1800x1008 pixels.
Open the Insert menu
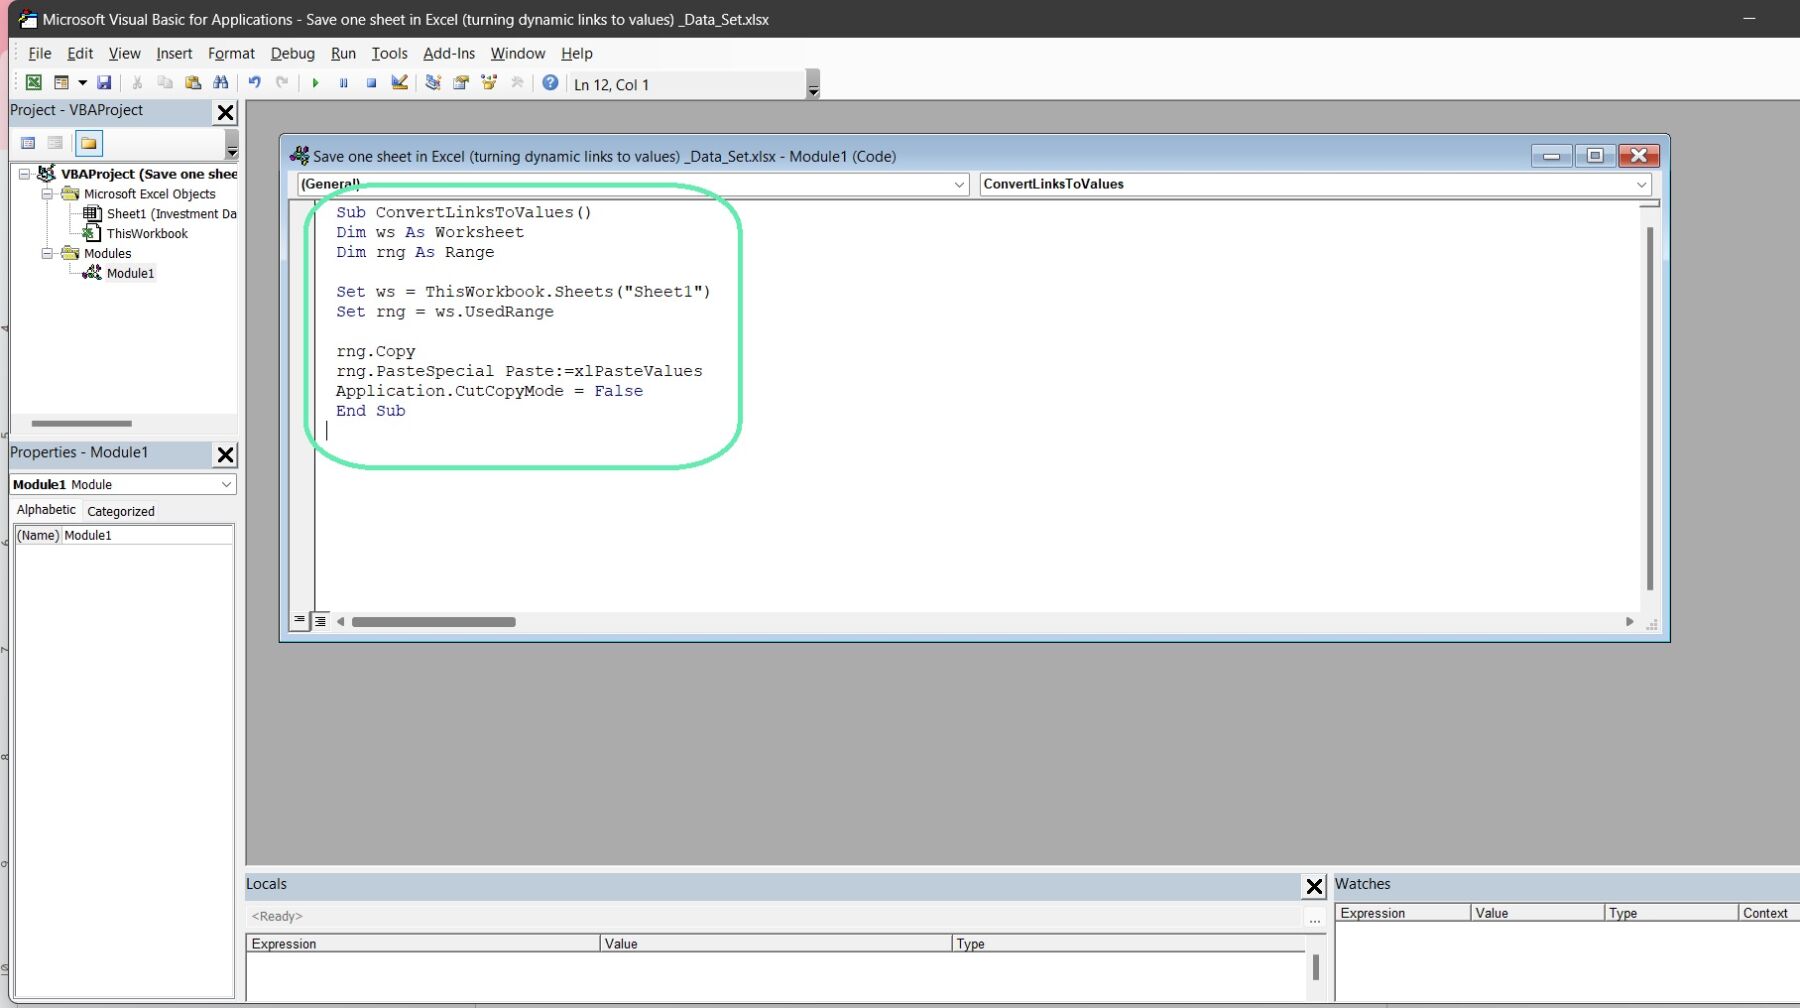click(174, 53)
